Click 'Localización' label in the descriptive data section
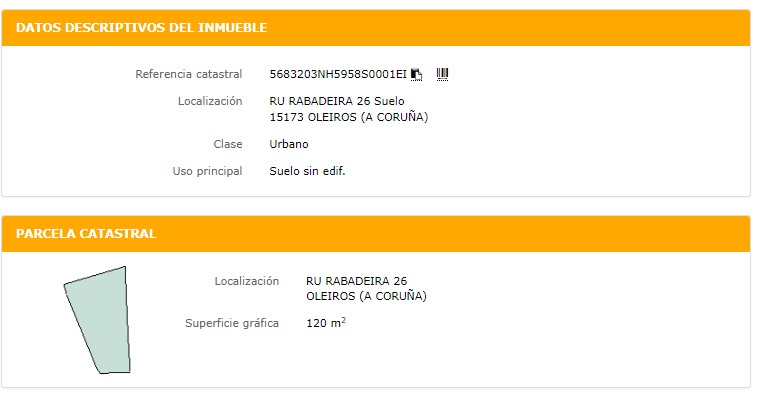Screen dimensions: 763x395 pyautogui.click(x=210, y=101)
